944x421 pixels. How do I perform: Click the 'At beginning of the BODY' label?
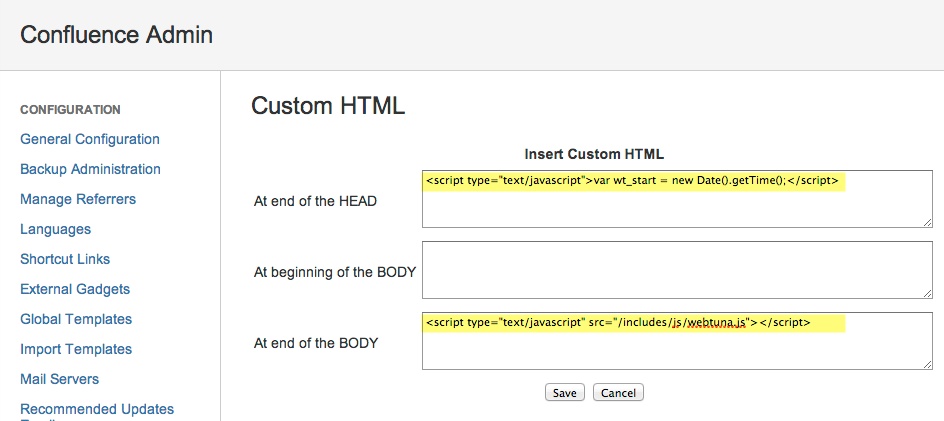tap(335, 272)
